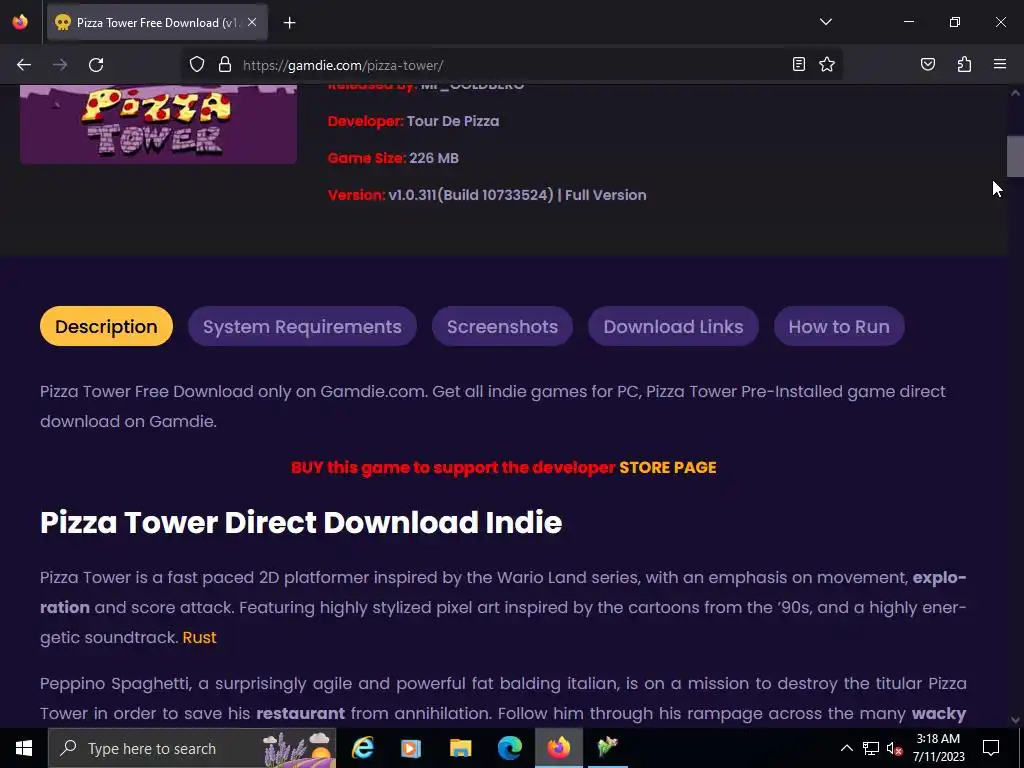
Task: Open the How to Run tab
Action: [x=839, y=326]
